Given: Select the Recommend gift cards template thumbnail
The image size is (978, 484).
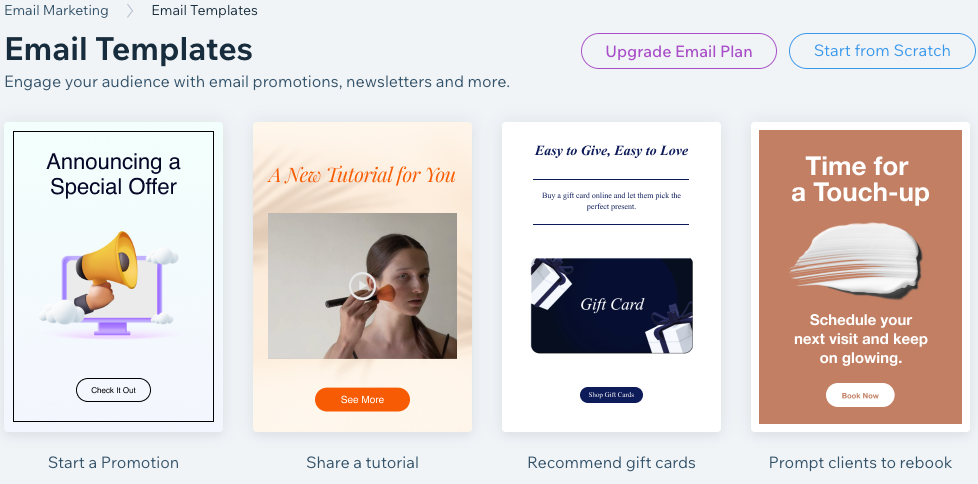Looking at the screenshot, I should pos(611,277).
